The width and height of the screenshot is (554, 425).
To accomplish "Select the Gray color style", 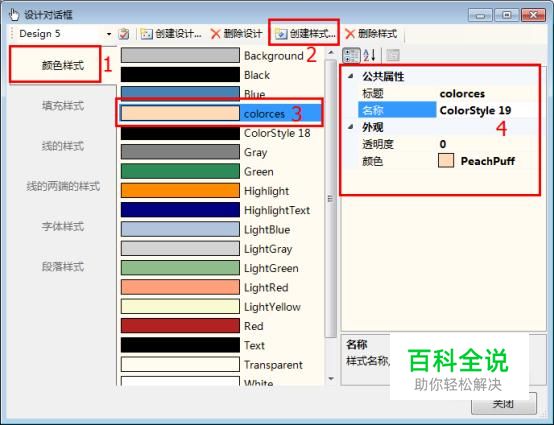I will (221, 152).
